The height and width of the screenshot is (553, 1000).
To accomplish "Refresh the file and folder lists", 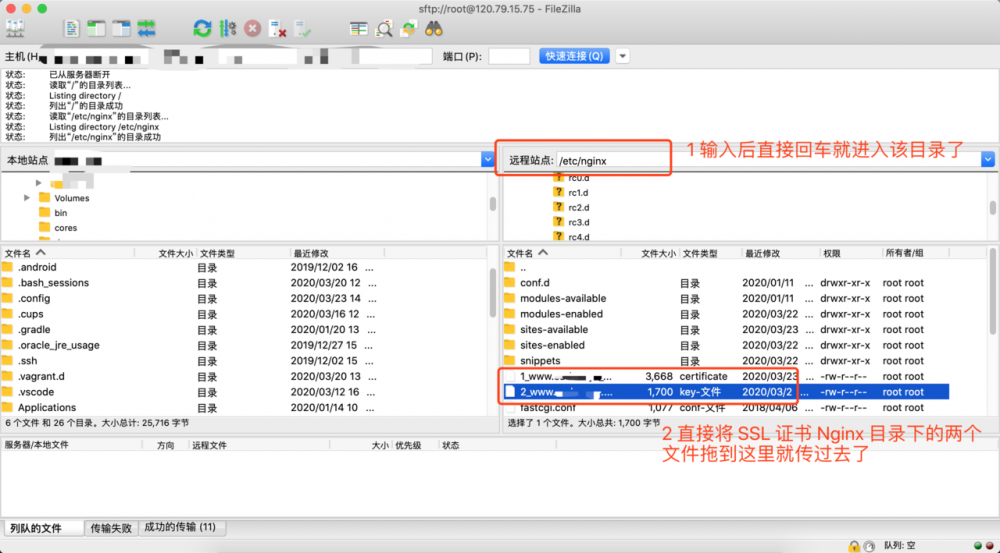I will [x=202, y=29].
